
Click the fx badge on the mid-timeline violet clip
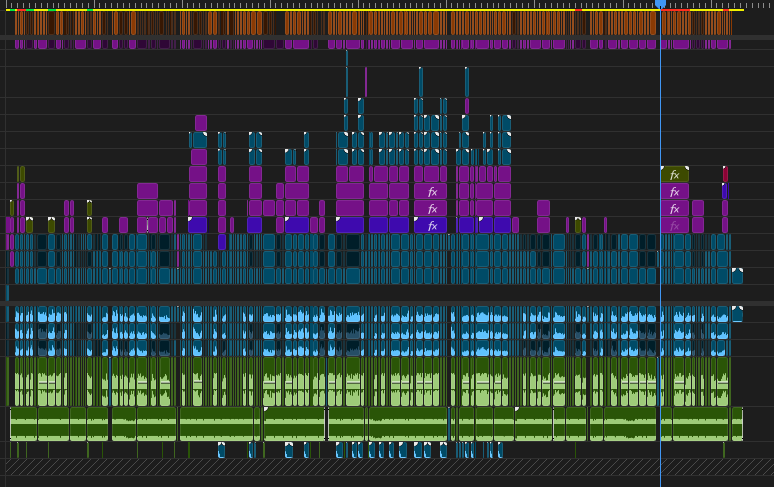click(432, 226)
